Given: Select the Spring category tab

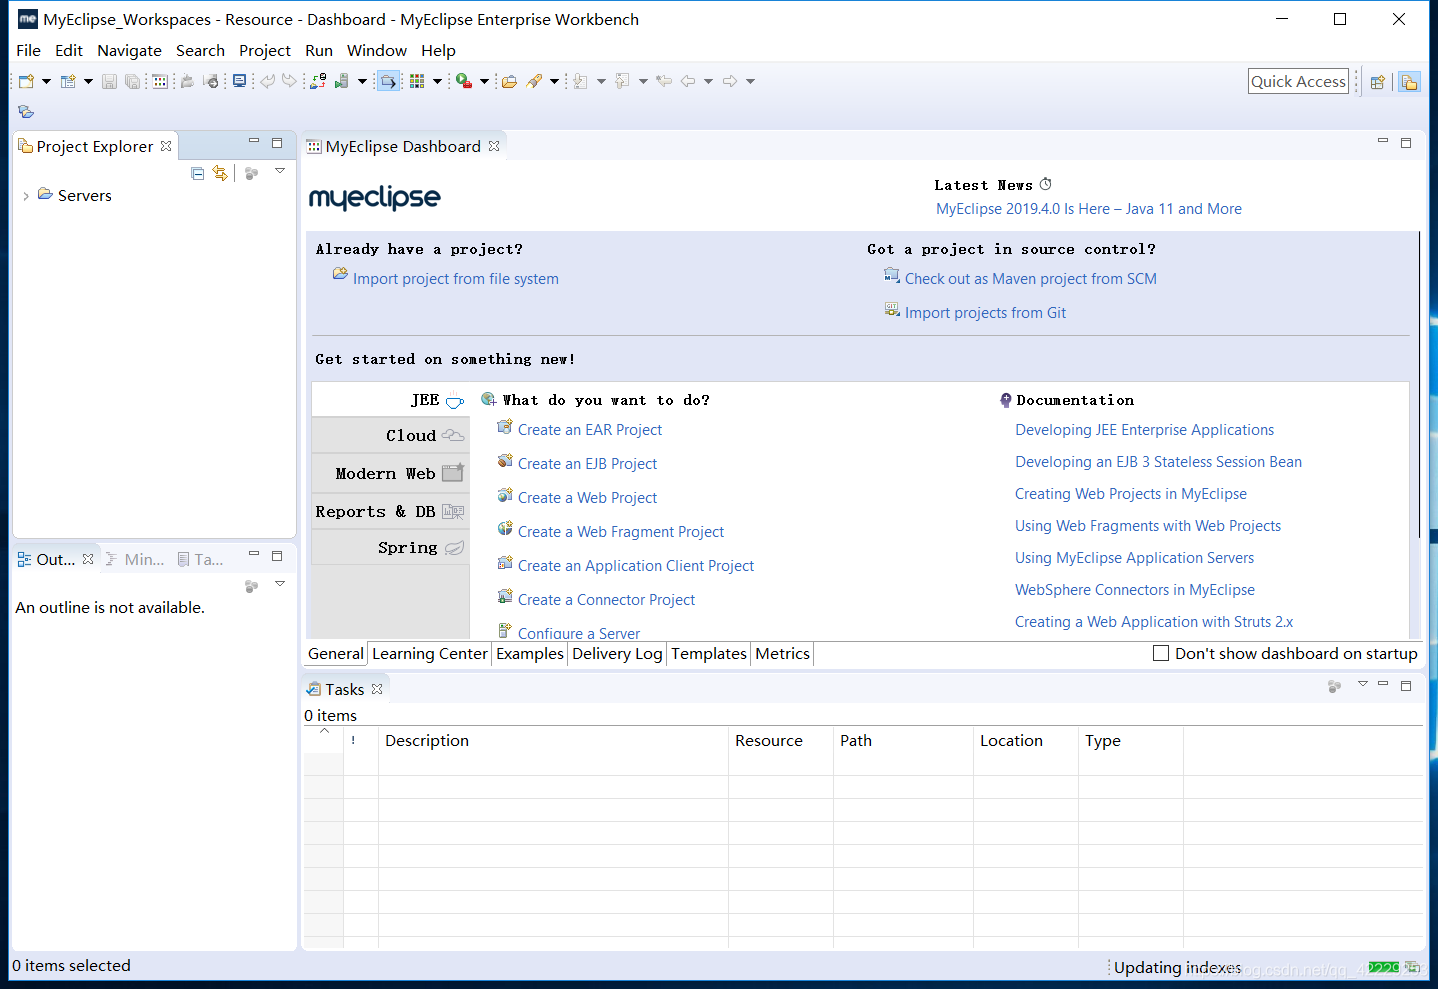Looking at the screenshot, I should tap(390, 547).
